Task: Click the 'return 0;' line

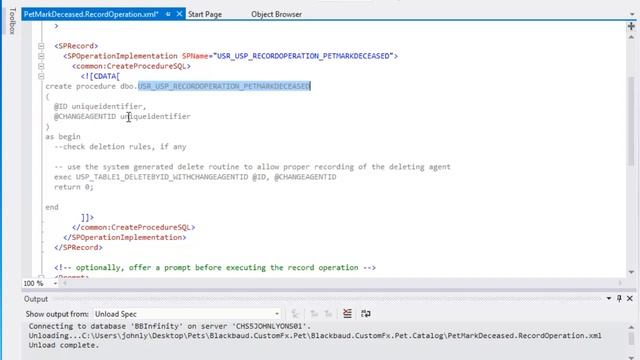Action: (74, 187)
